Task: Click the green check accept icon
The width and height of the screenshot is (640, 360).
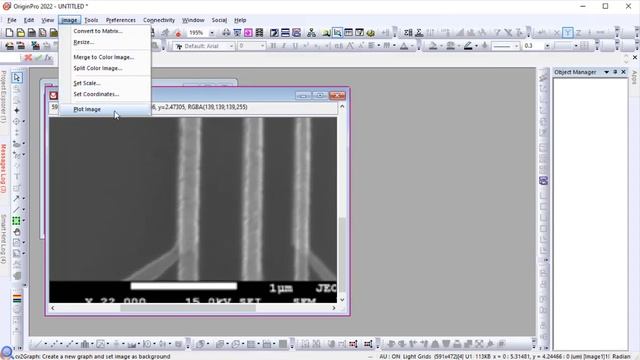Action: coord(38,58)
